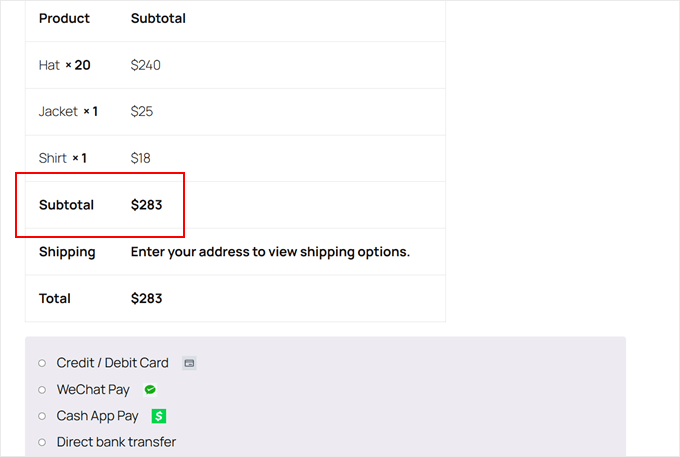Click the WeChat Pay label text
The height and width of the screenshot is (457, 680).
[93, 389]
